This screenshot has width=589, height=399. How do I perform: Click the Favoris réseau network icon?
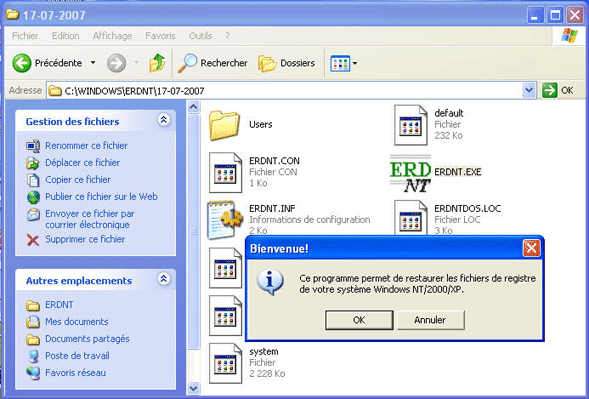click(x=33, y=373)
